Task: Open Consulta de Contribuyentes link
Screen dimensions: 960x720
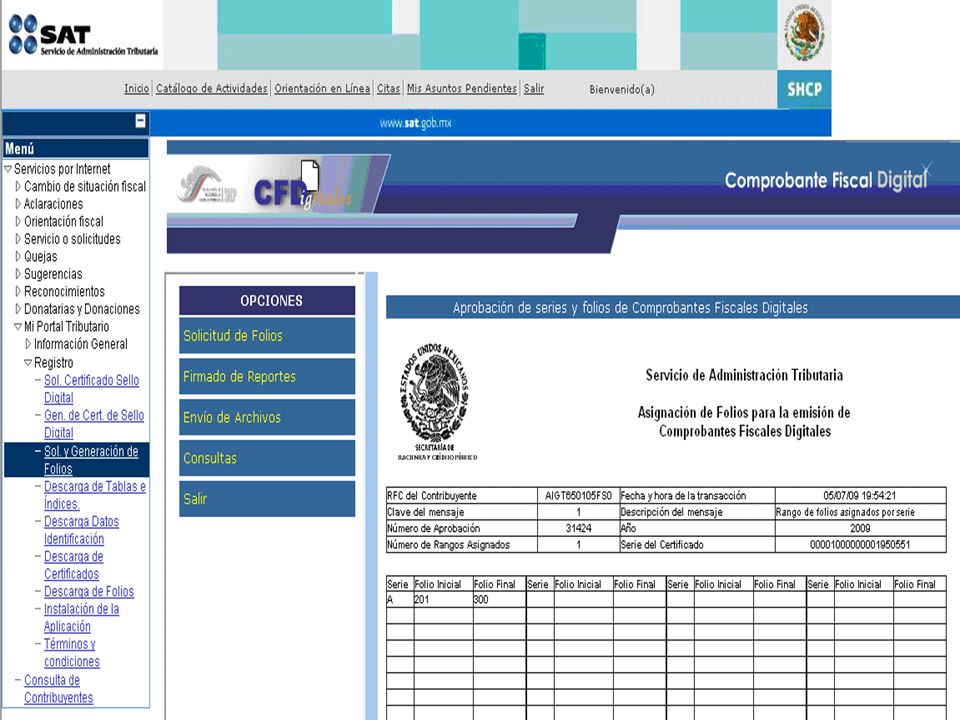Action: (x=58, y=689)
